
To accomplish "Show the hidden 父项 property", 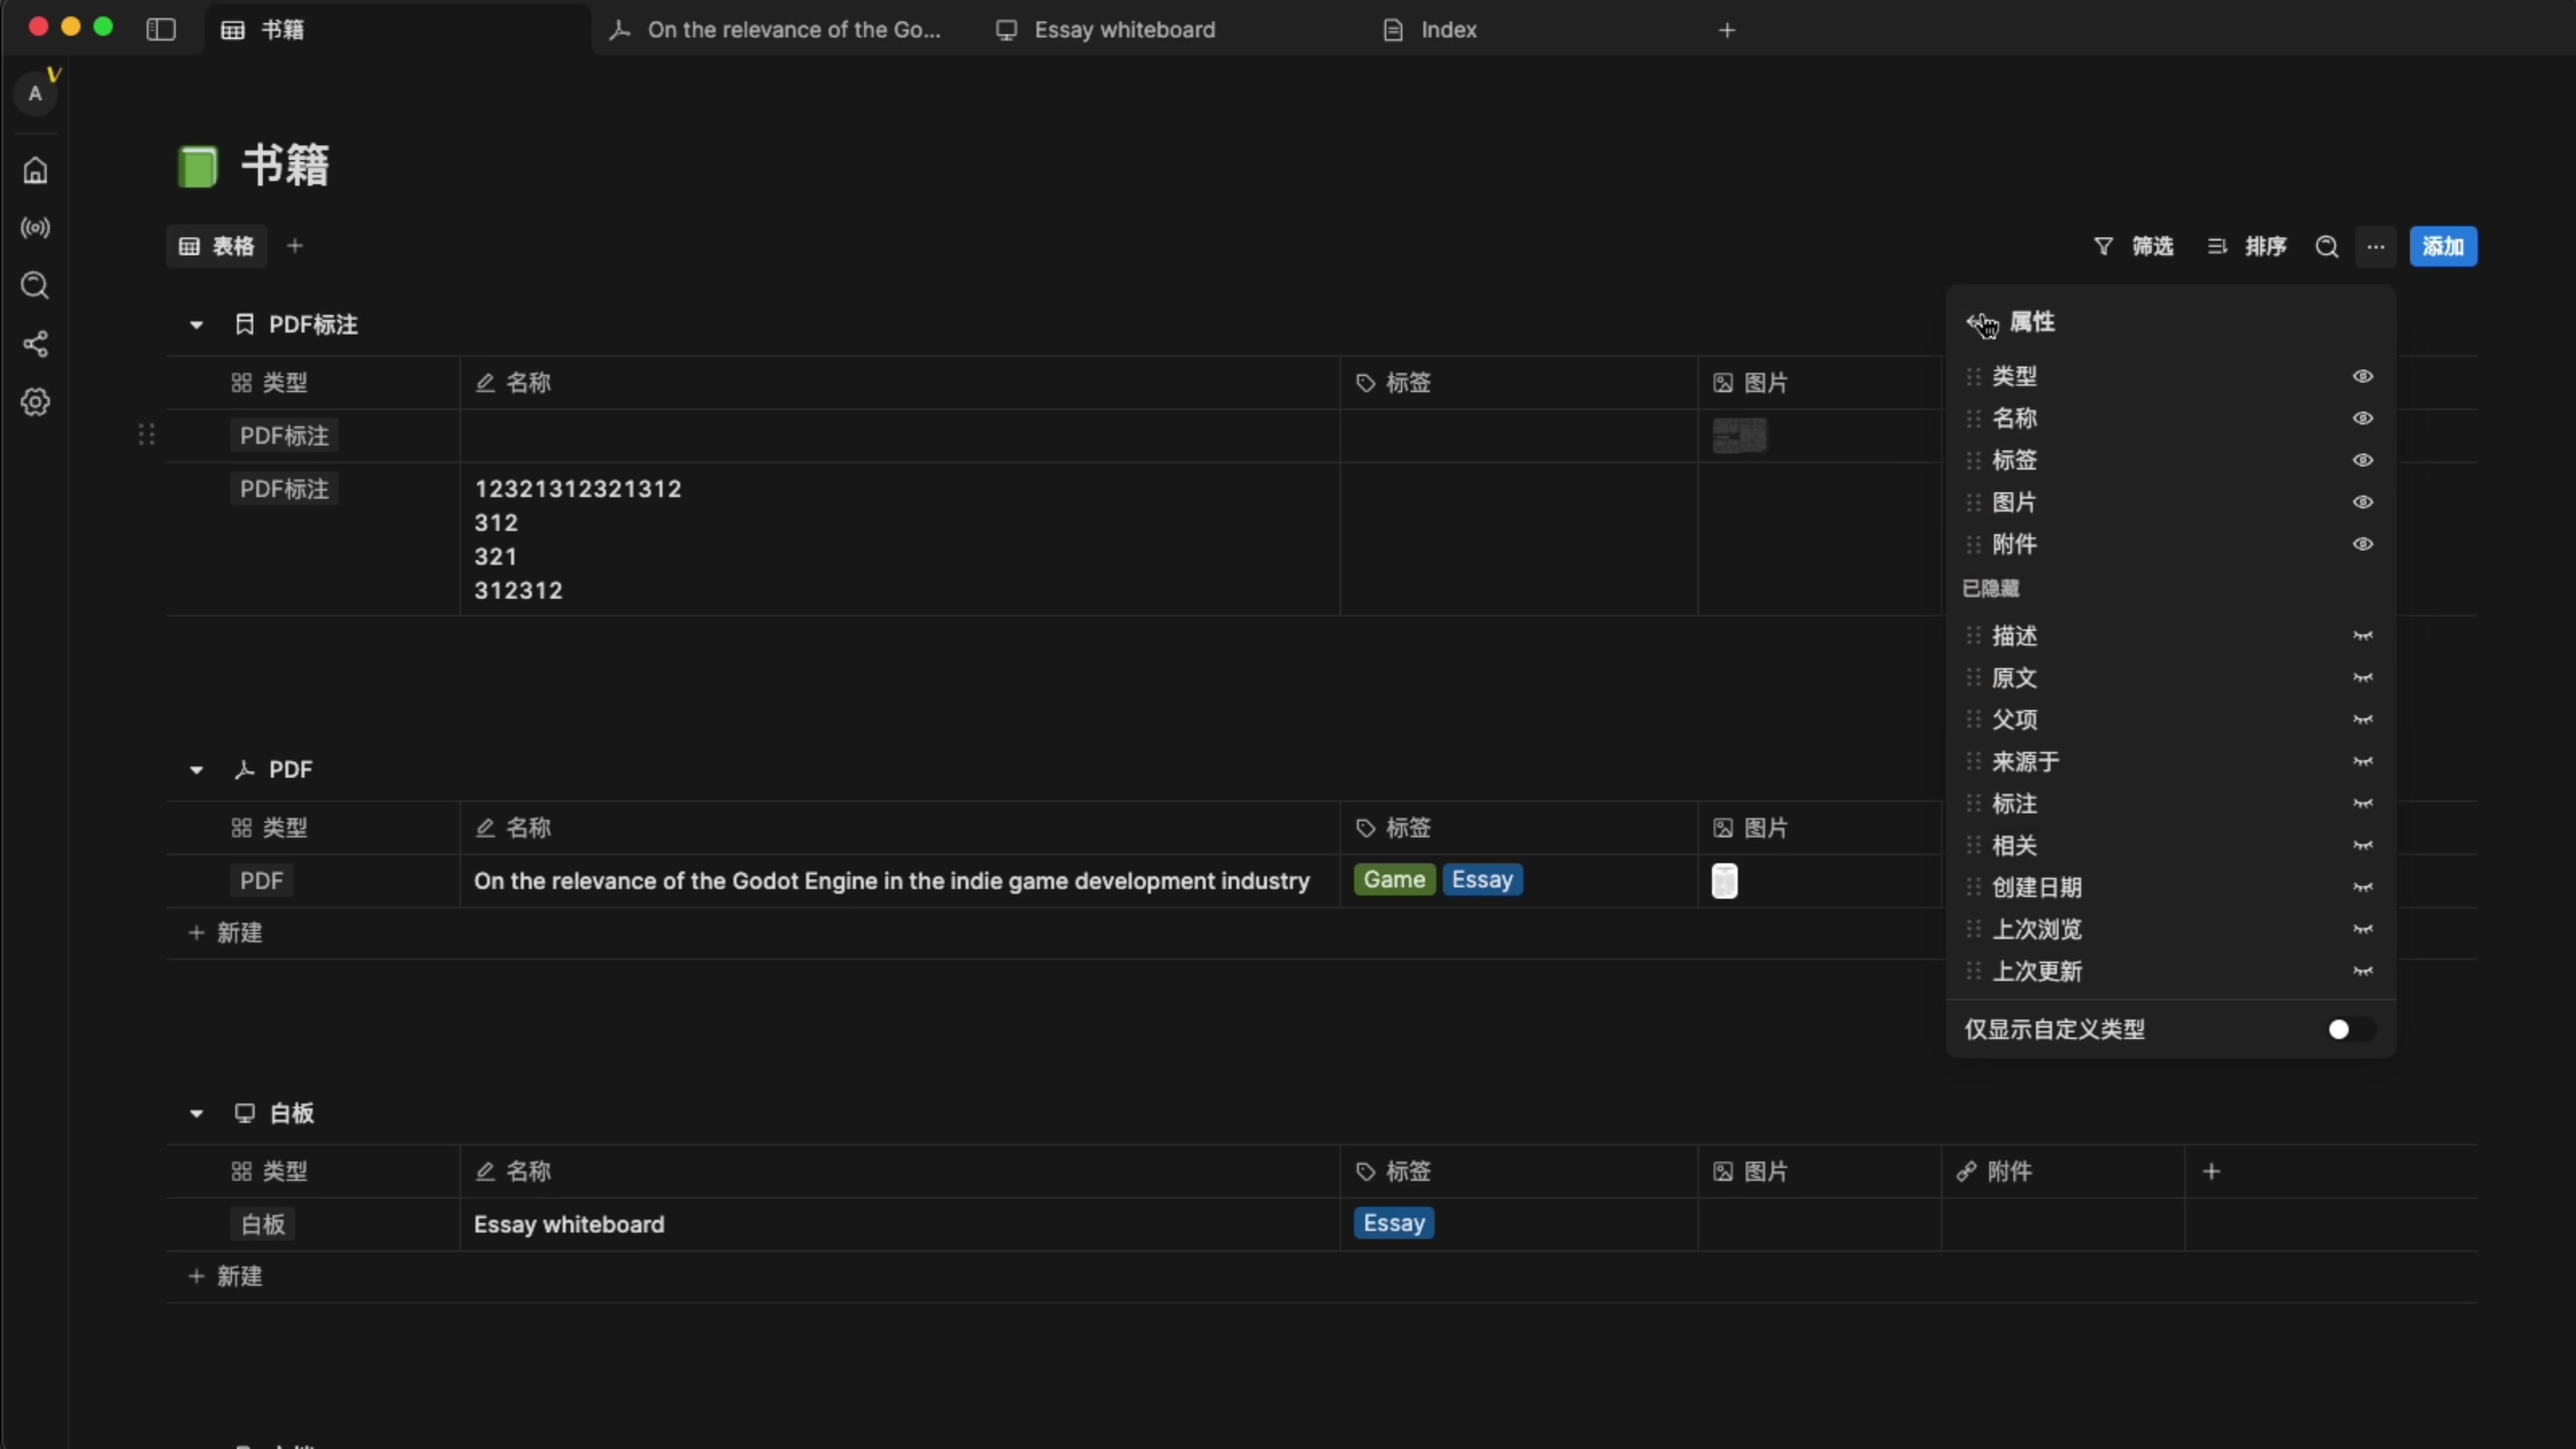I will coord(2363,720).
